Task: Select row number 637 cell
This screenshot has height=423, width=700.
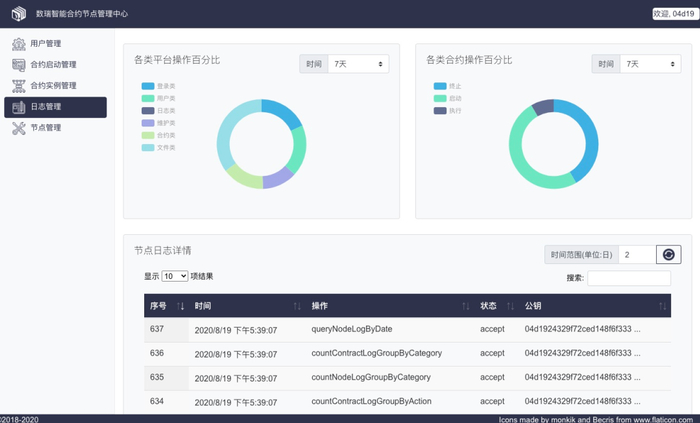Action: (166, 330)
